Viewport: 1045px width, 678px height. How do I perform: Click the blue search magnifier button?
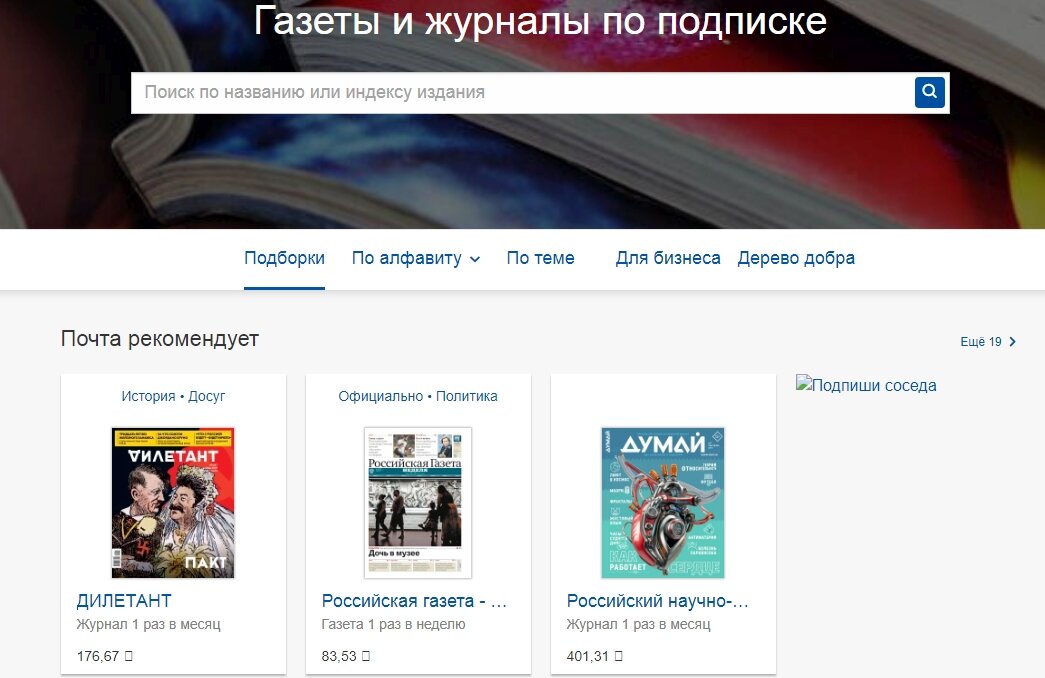[x=930, y=92]
